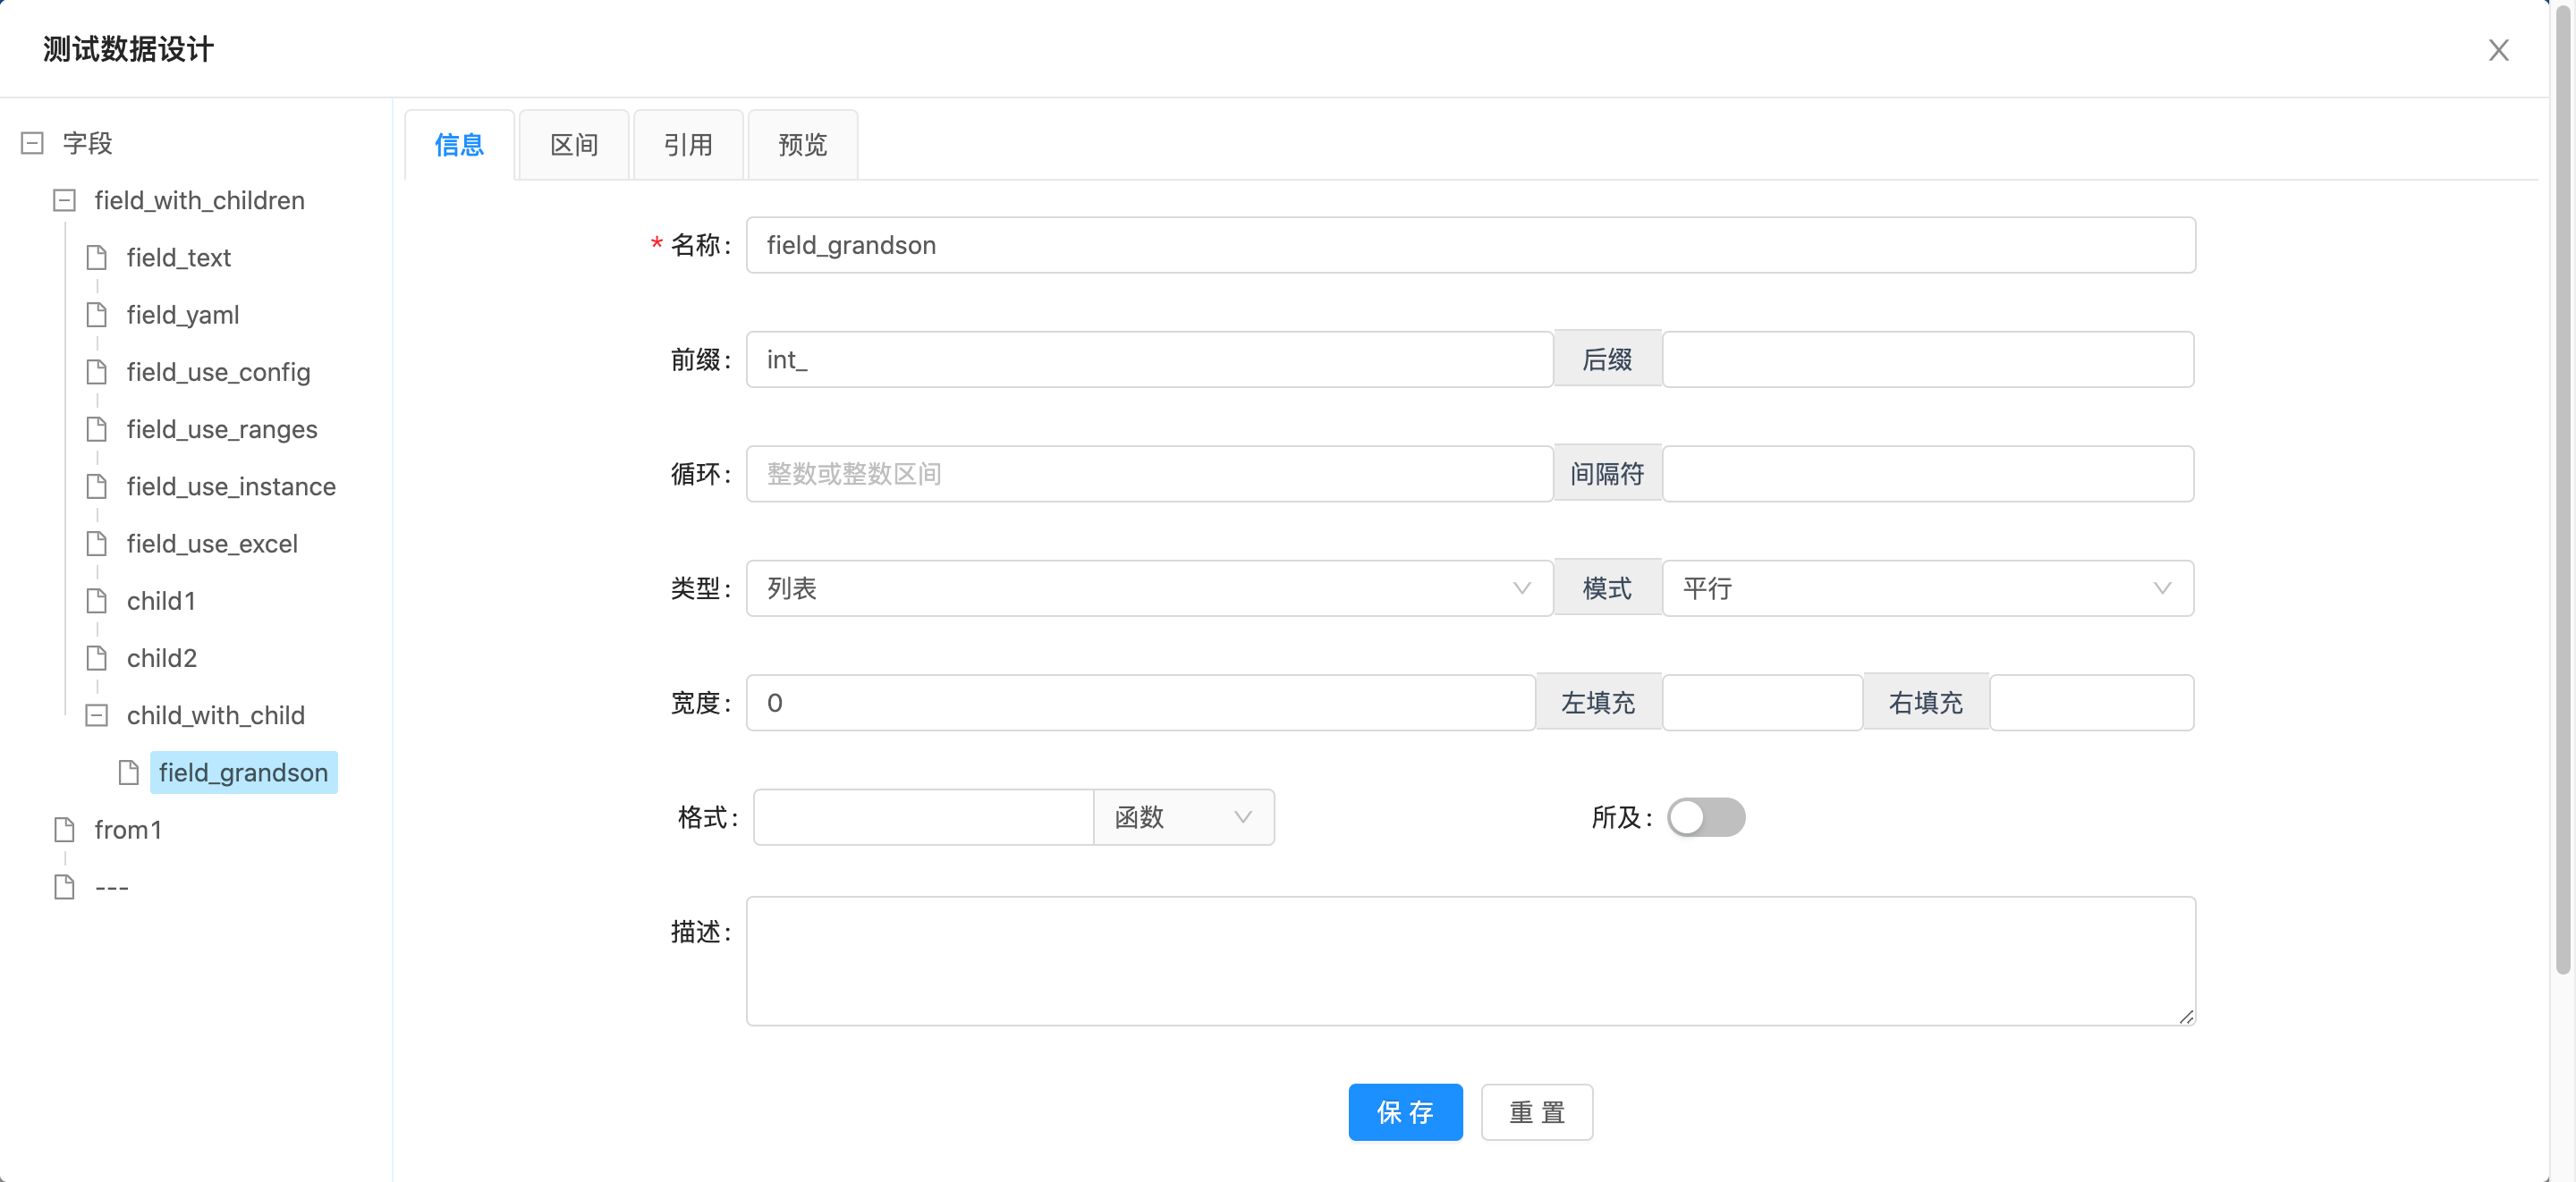Click the file icon next to field_use_excel
Viewport: 2576px width, 1182px height.
pyautogui.click(x=97, y=544)
